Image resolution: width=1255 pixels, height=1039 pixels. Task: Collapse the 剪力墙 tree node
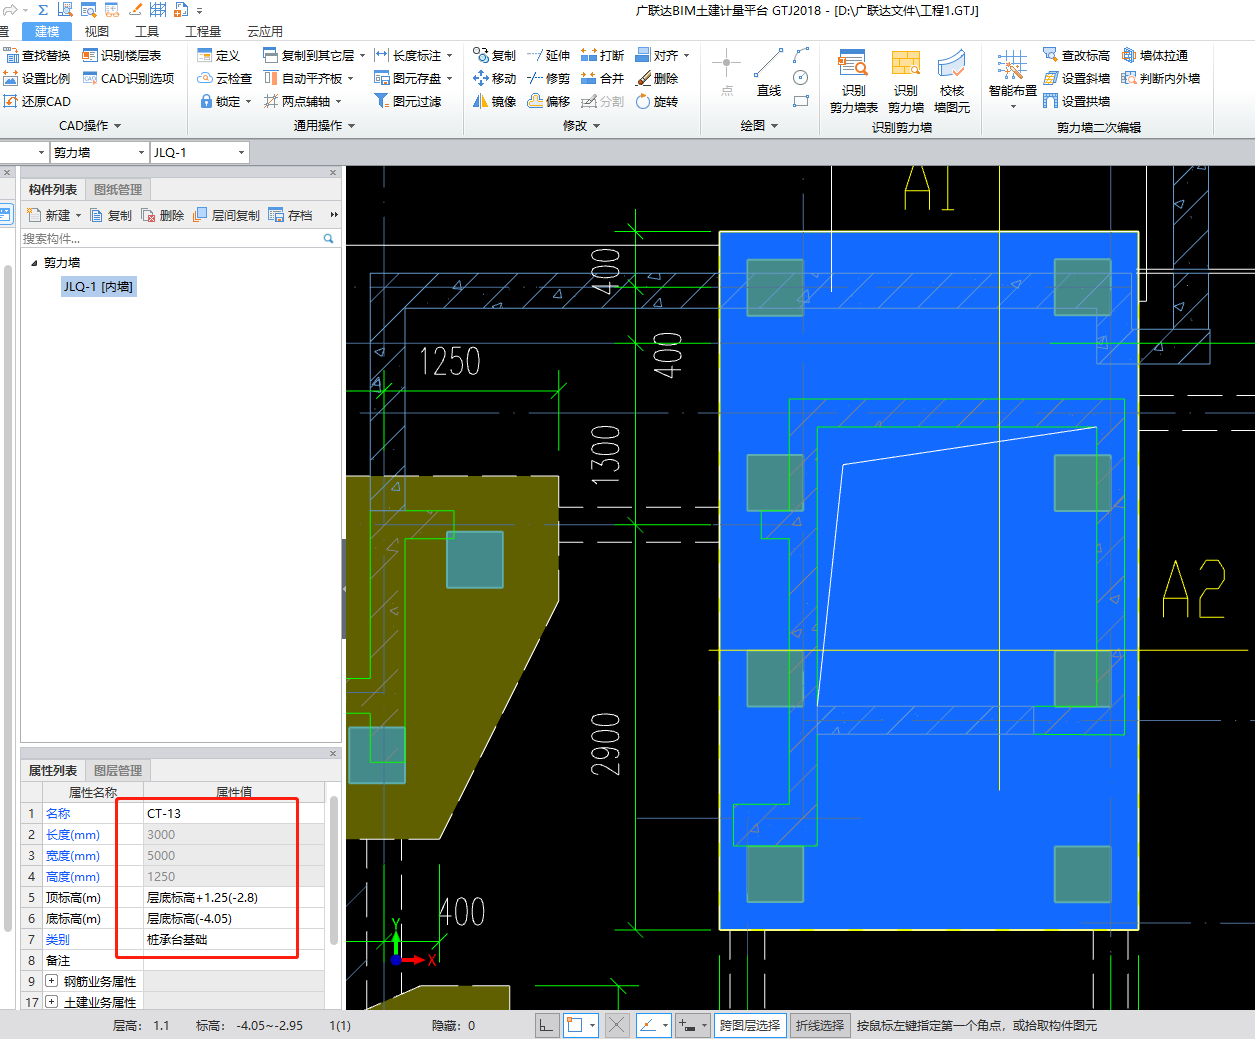click(x=34, y=263)
